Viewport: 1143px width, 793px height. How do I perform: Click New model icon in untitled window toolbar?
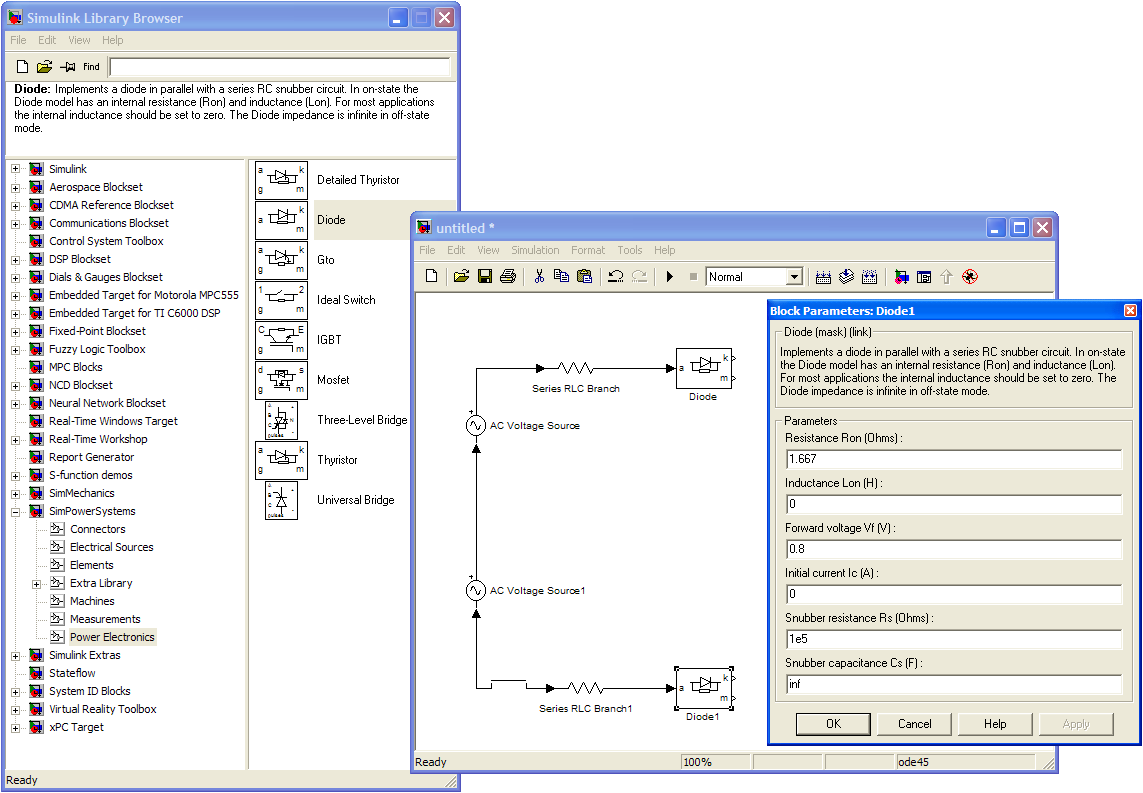pos(432,277)
